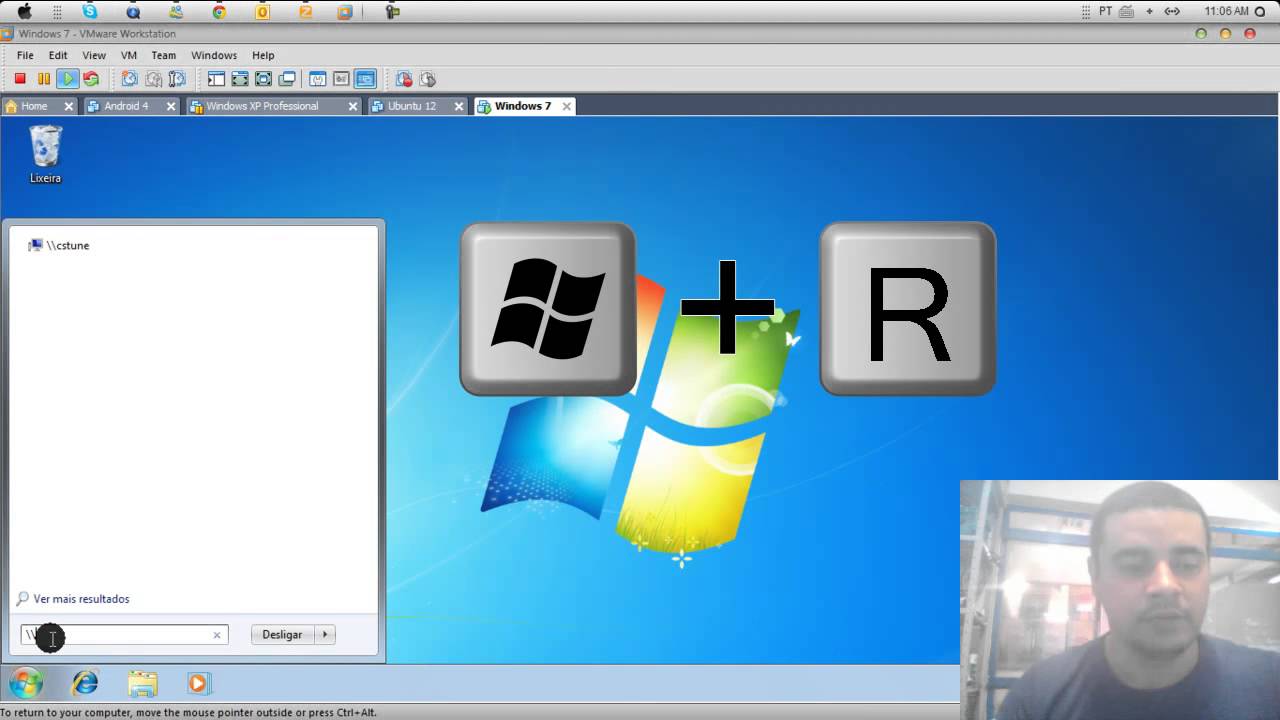1280x720 pixels.
Task: Open Lixeira recycle bin on the desktop
Action: click(x=45, y=154)
